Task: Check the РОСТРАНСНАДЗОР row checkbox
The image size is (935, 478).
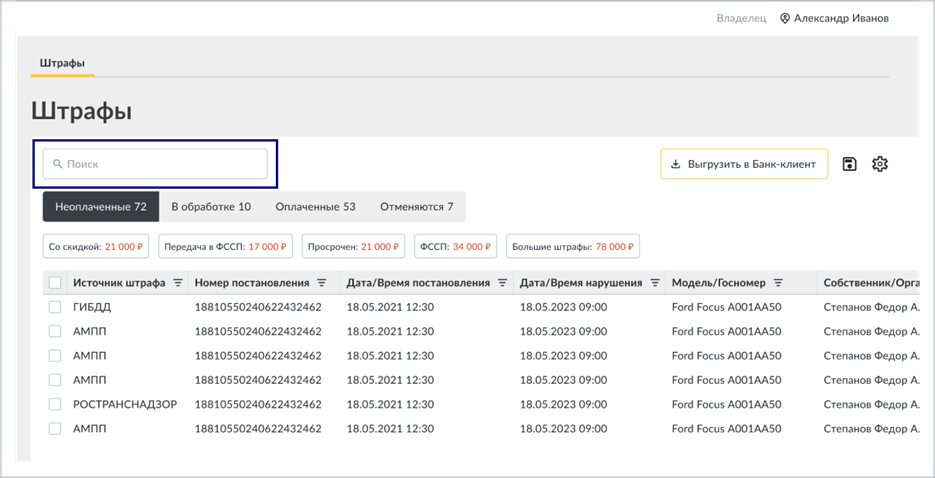Action: click(55, 404)
